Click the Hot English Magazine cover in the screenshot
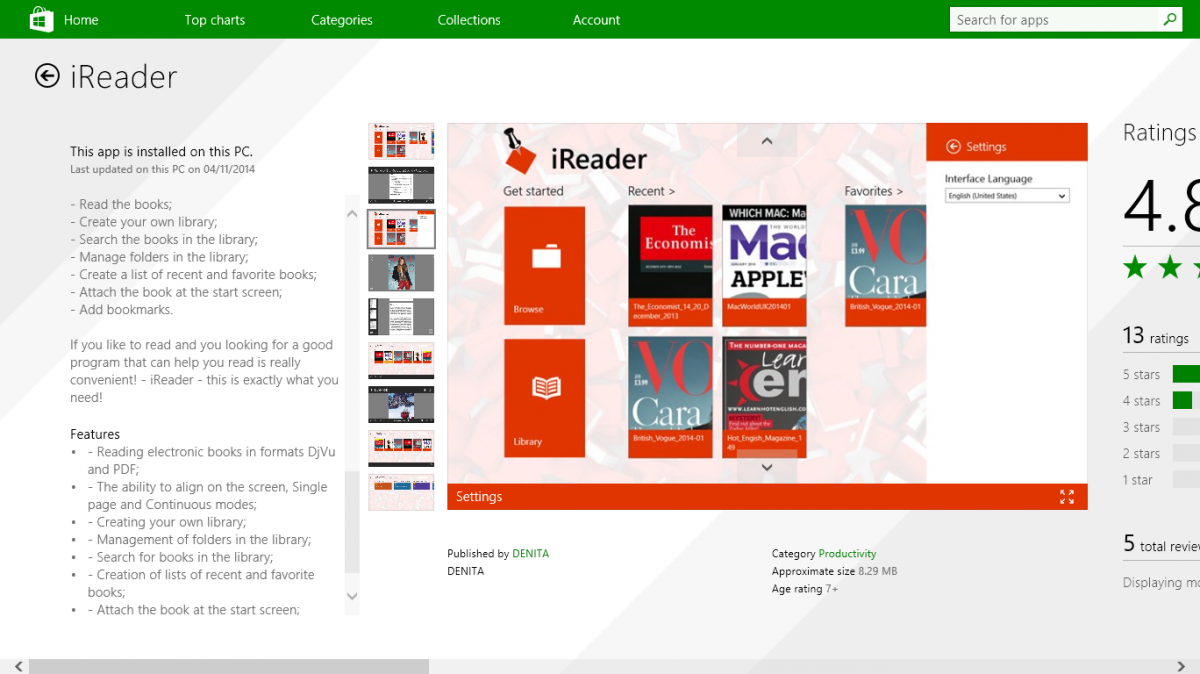 pyautogui.click(x=764, y=397)
